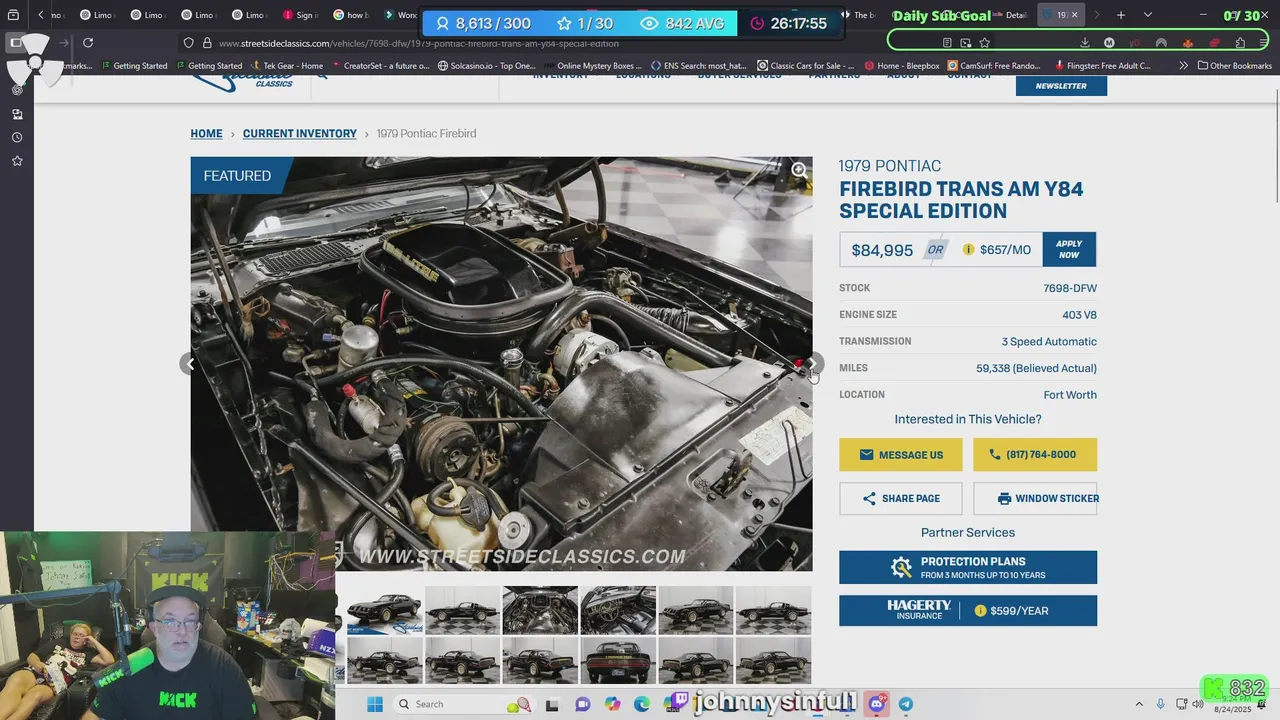This screenshot has height=720, width=1280.
Task: Open the Hagerty Insurance $599/YEAR banner
Action: [968, 611]
